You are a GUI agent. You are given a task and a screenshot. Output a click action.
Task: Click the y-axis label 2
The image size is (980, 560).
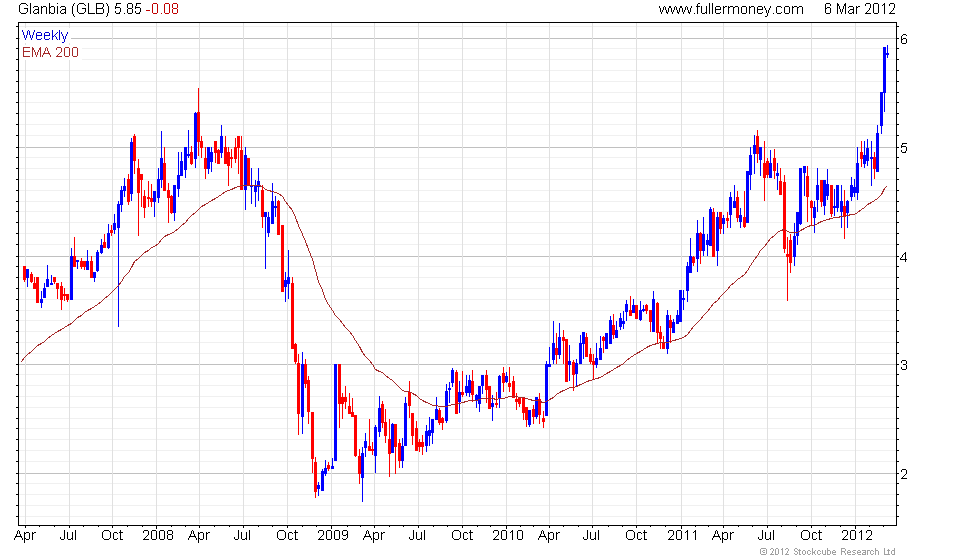point(904,474)
